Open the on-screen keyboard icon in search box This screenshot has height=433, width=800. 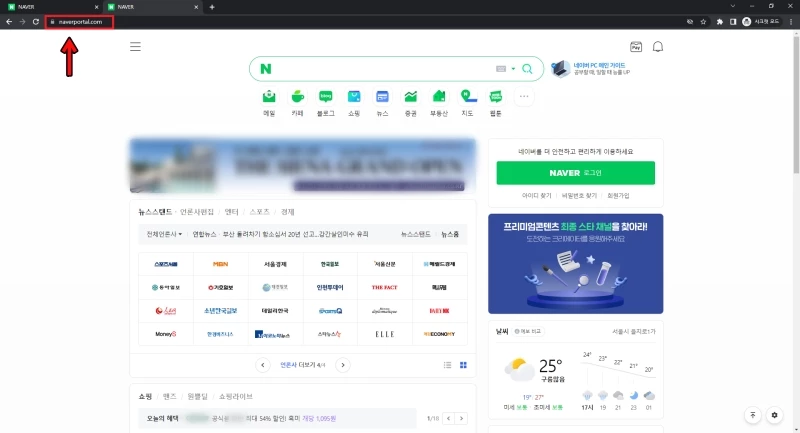click(501, 69)
